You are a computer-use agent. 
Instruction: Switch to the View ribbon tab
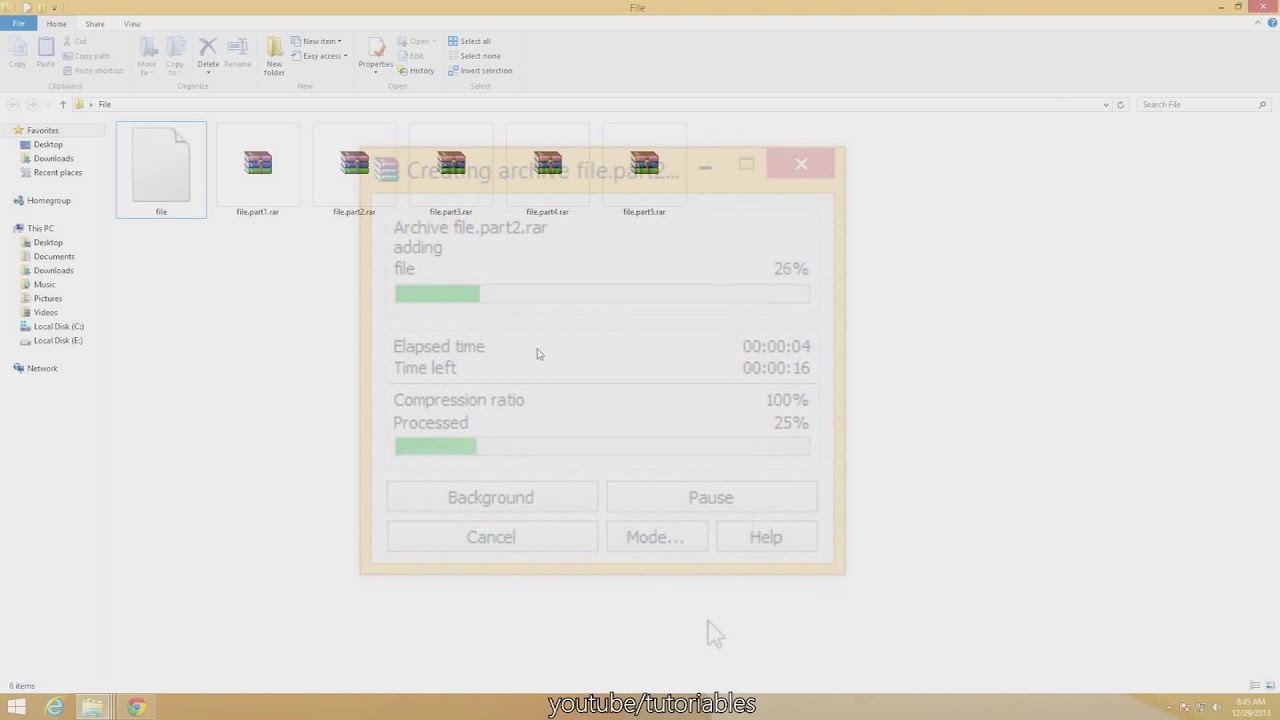[x=132, y=23]
